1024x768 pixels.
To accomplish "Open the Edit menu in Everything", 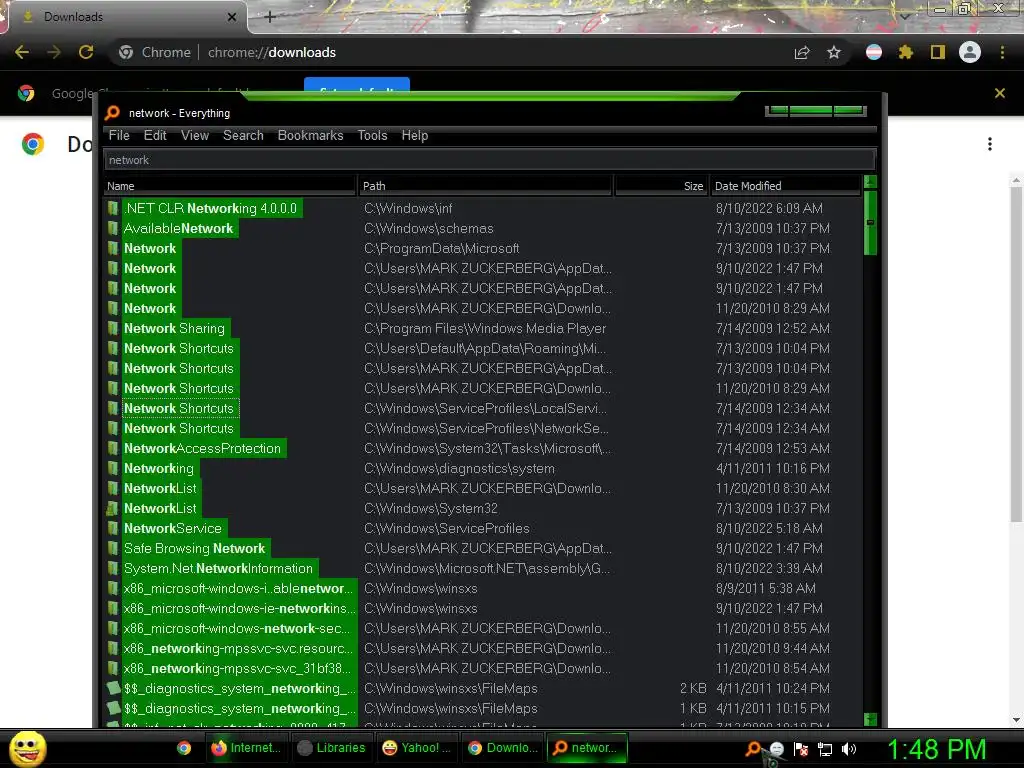I will [155, 135].
